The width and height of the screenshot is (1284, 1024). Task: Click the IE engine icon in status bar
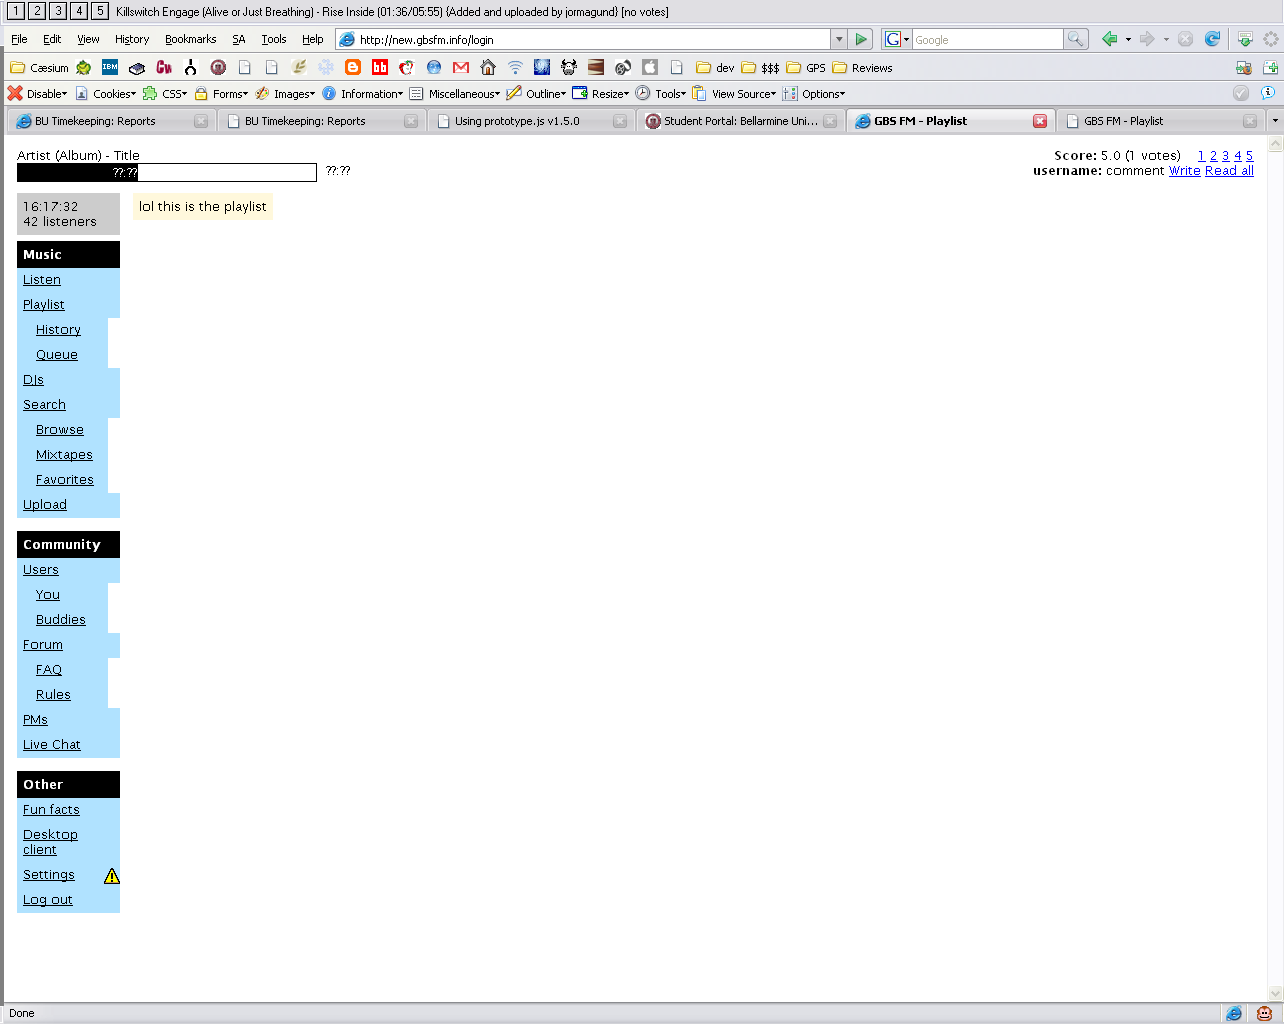1234,1013
